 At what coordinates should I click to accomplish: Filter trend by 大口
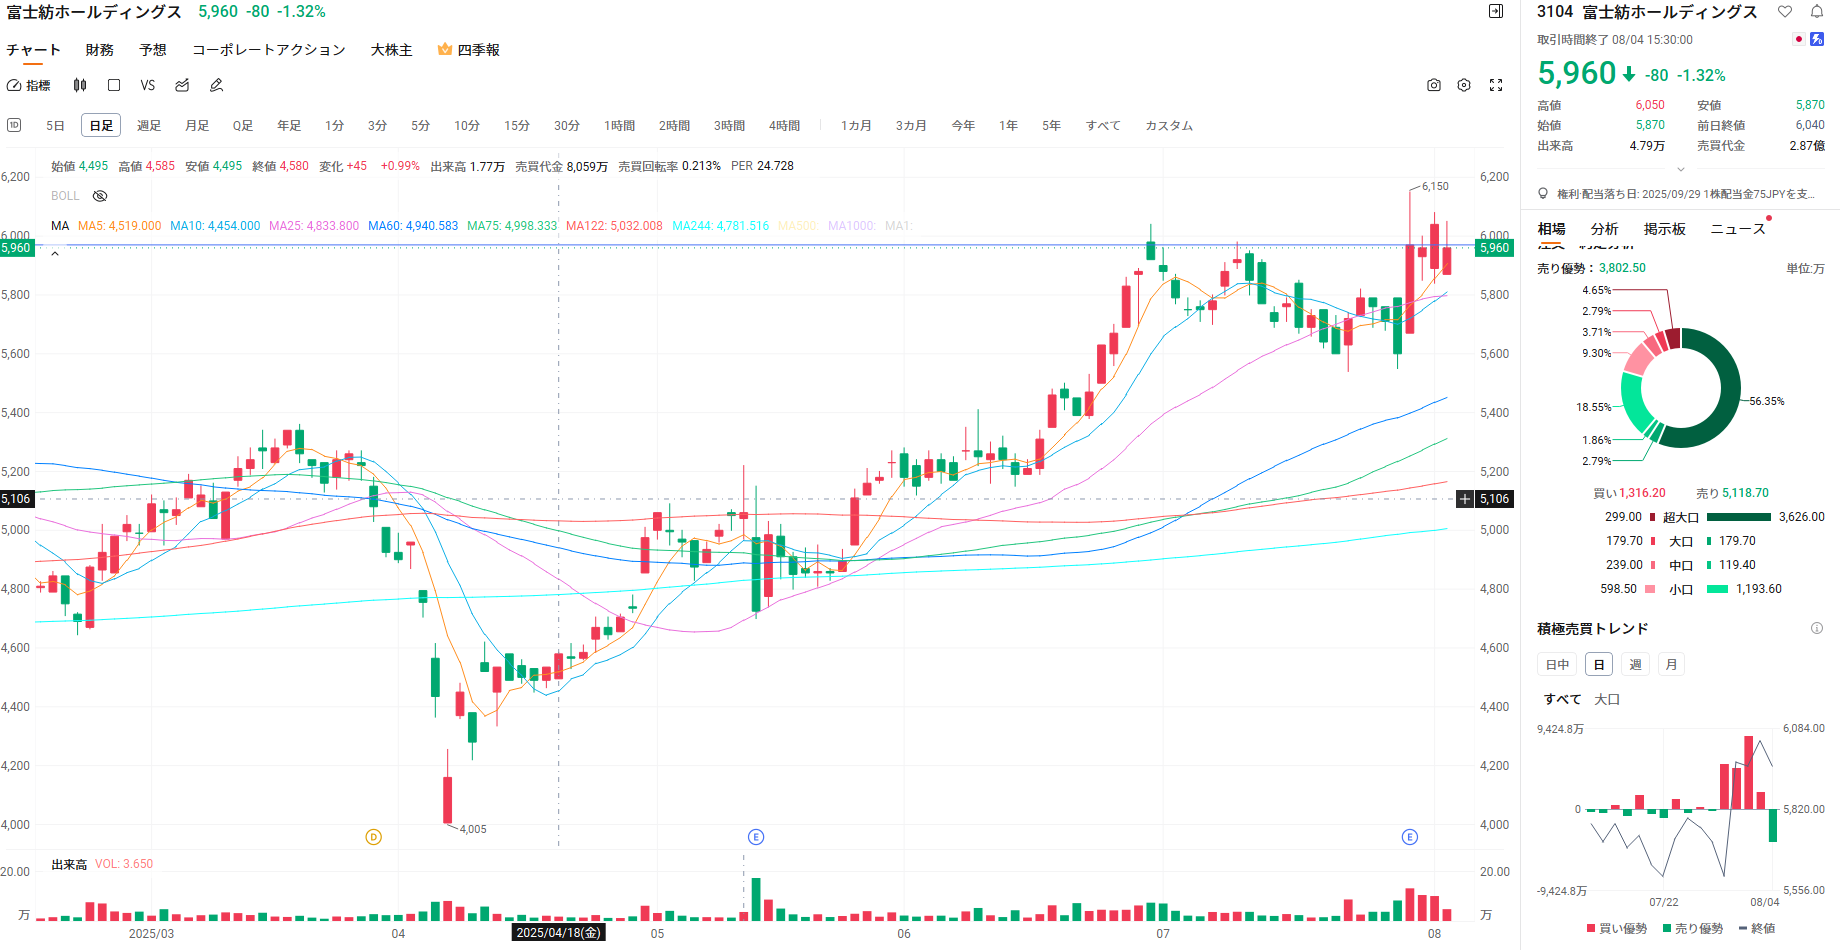pos(1607,699)
